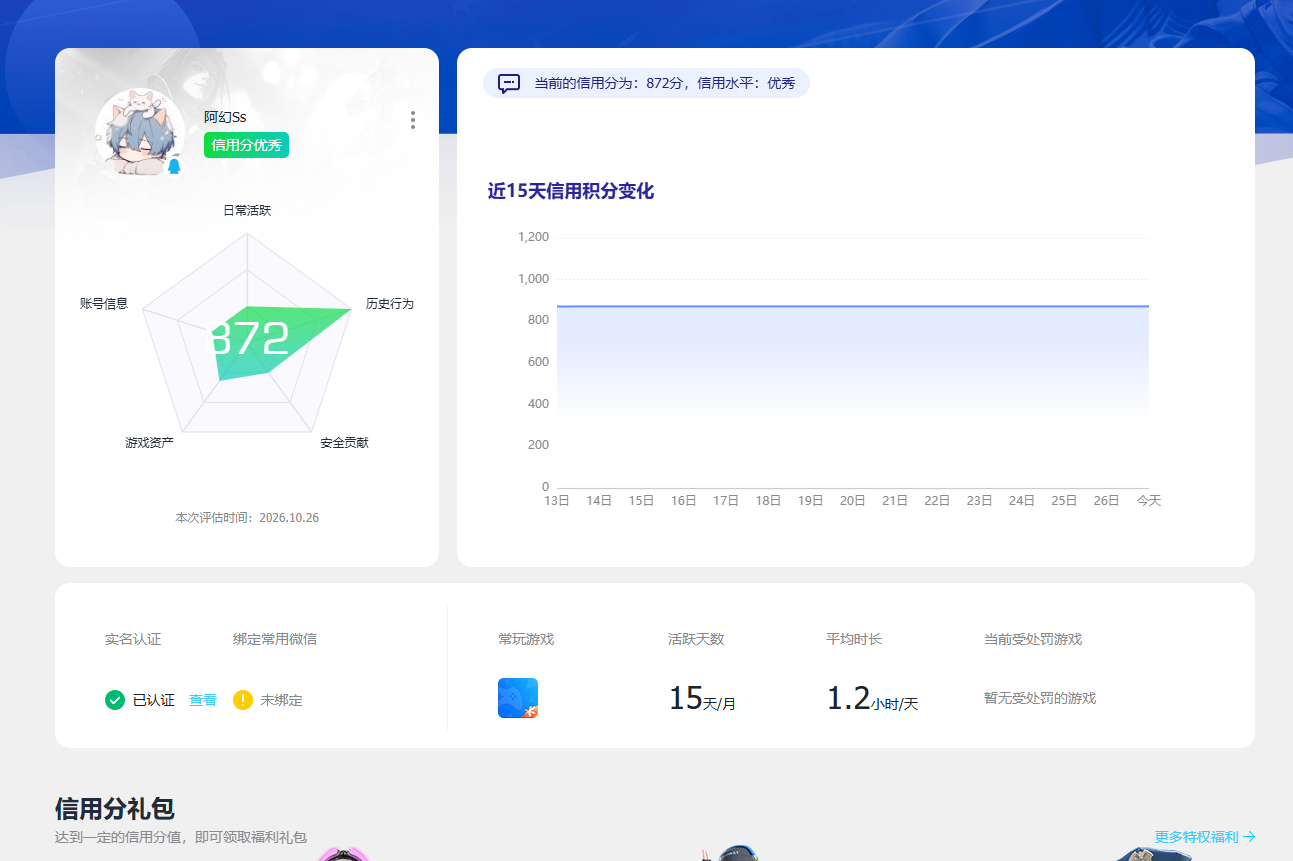Click the 常玩游戏 label
1293x861 pixels.
point(526,639)
